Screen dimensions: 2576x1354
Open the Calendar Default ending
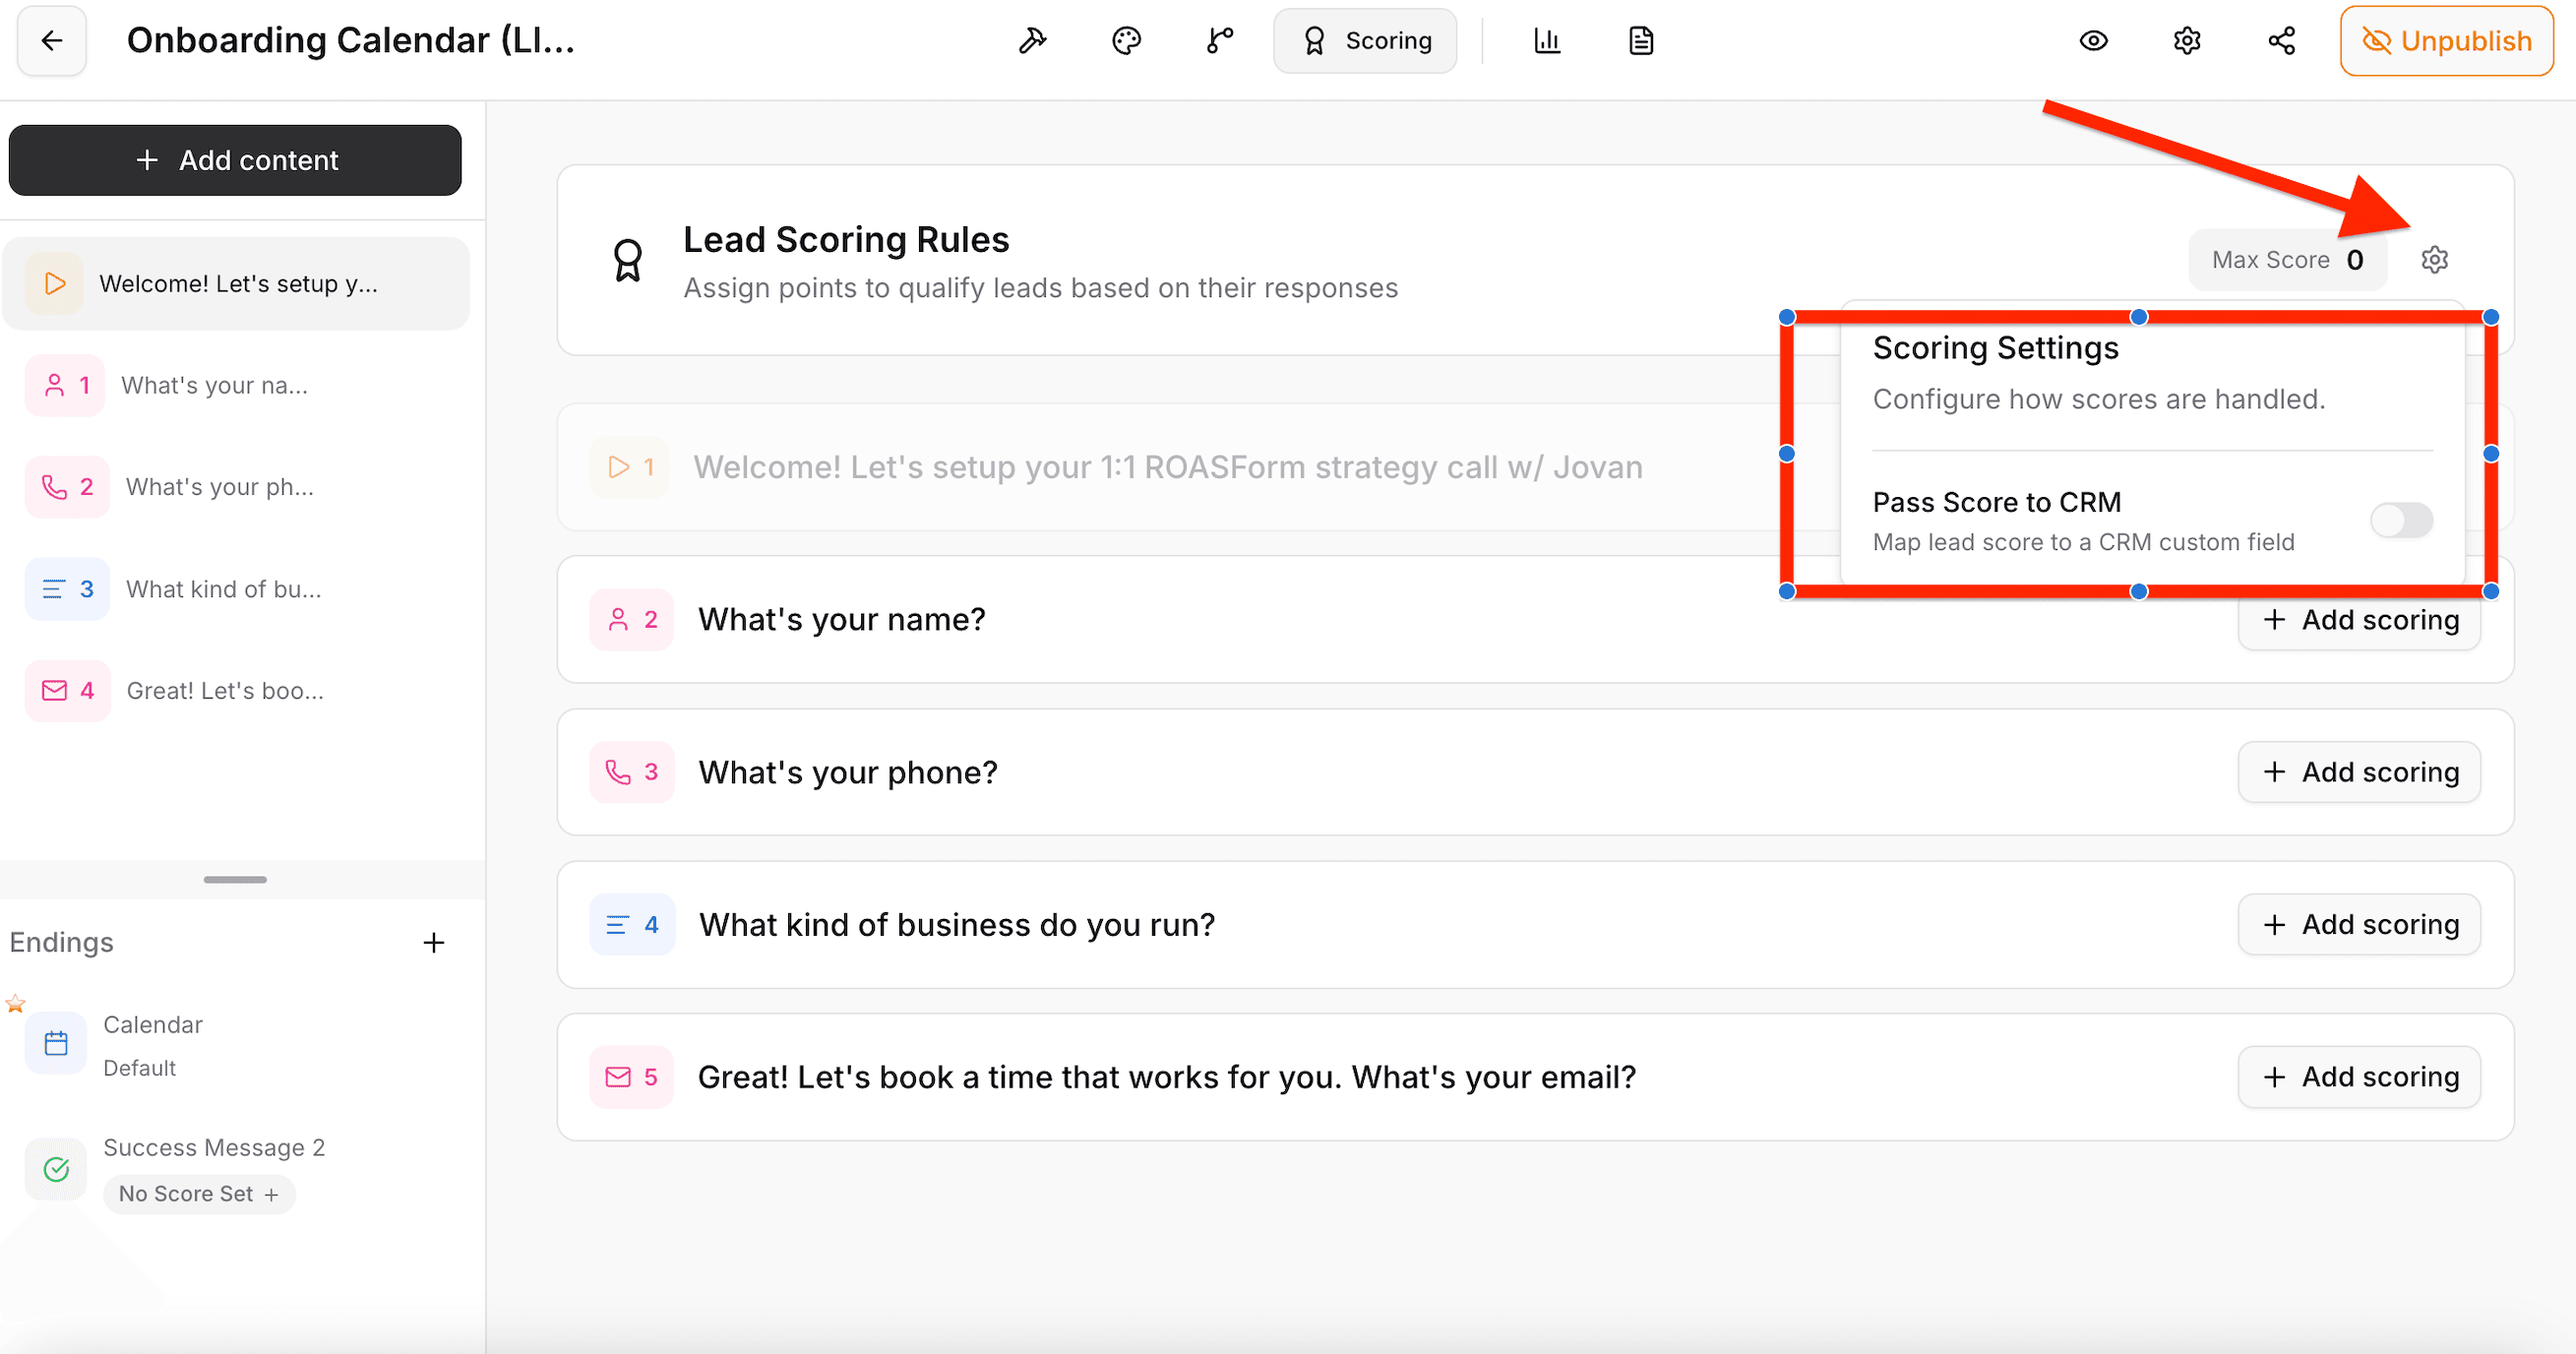tap(236, 1045)
